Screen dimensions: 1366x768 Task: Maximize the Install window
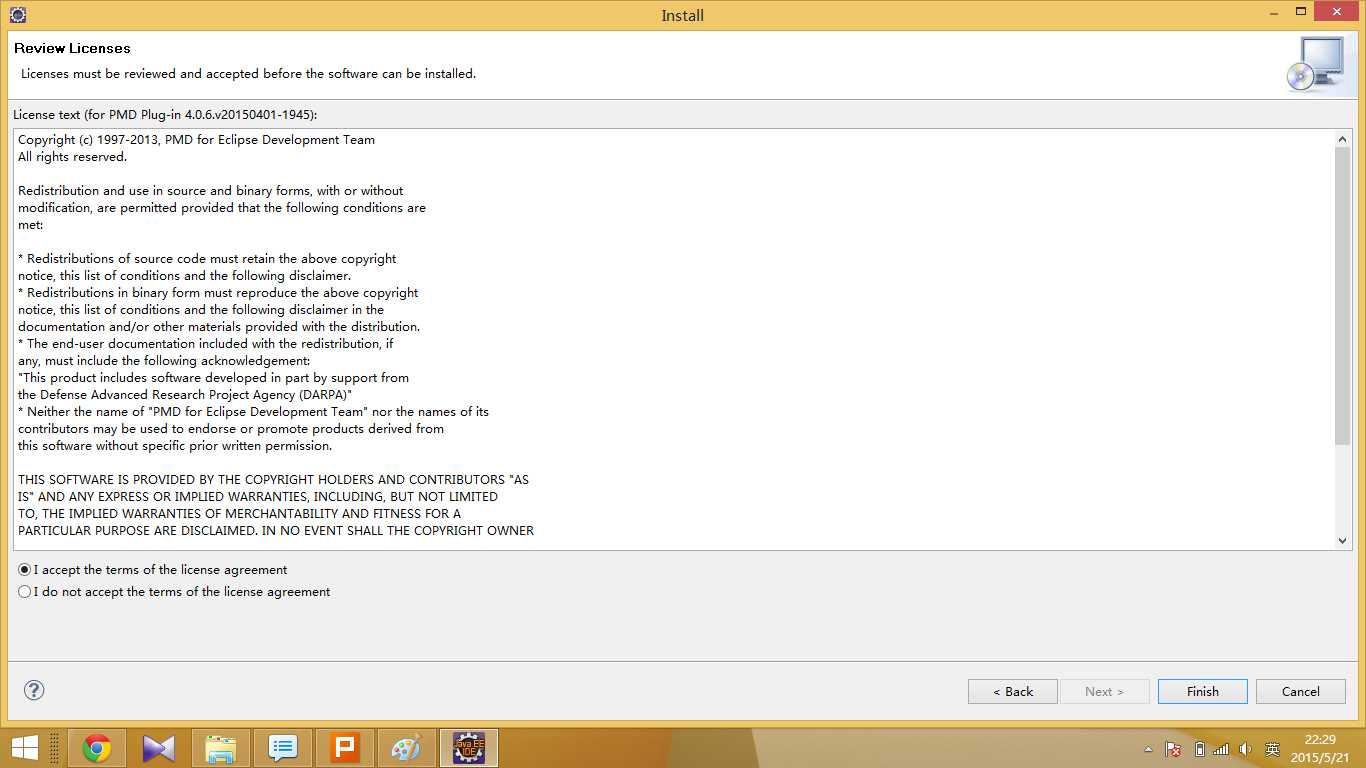[1302, 12]
